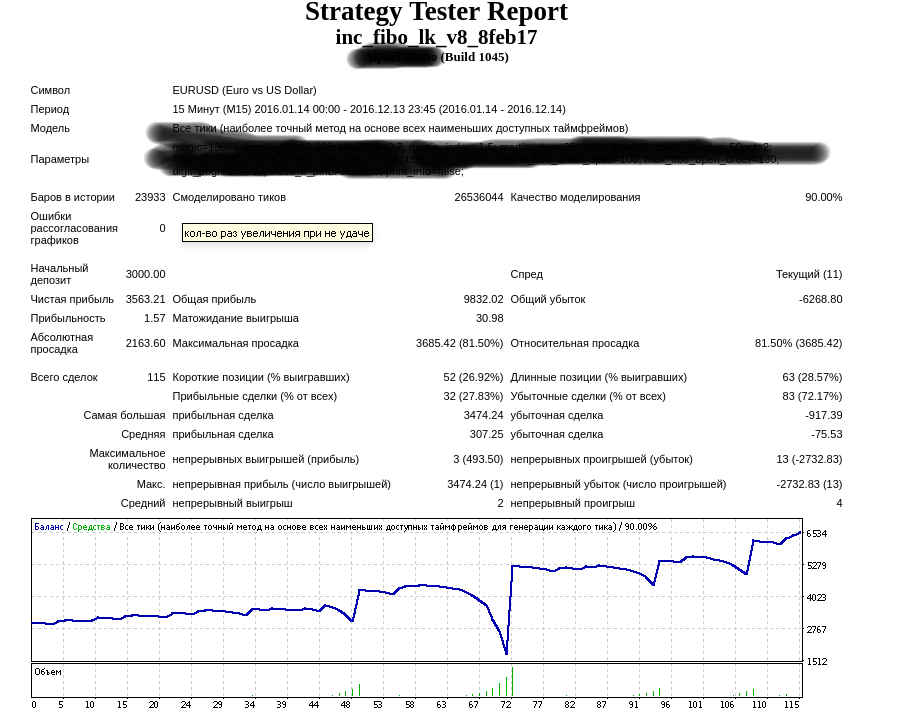Viewport: 916px width, 719px height.
Task: Select absolute drawdown value '2163.60'
Action: click(x=145, y=343)
